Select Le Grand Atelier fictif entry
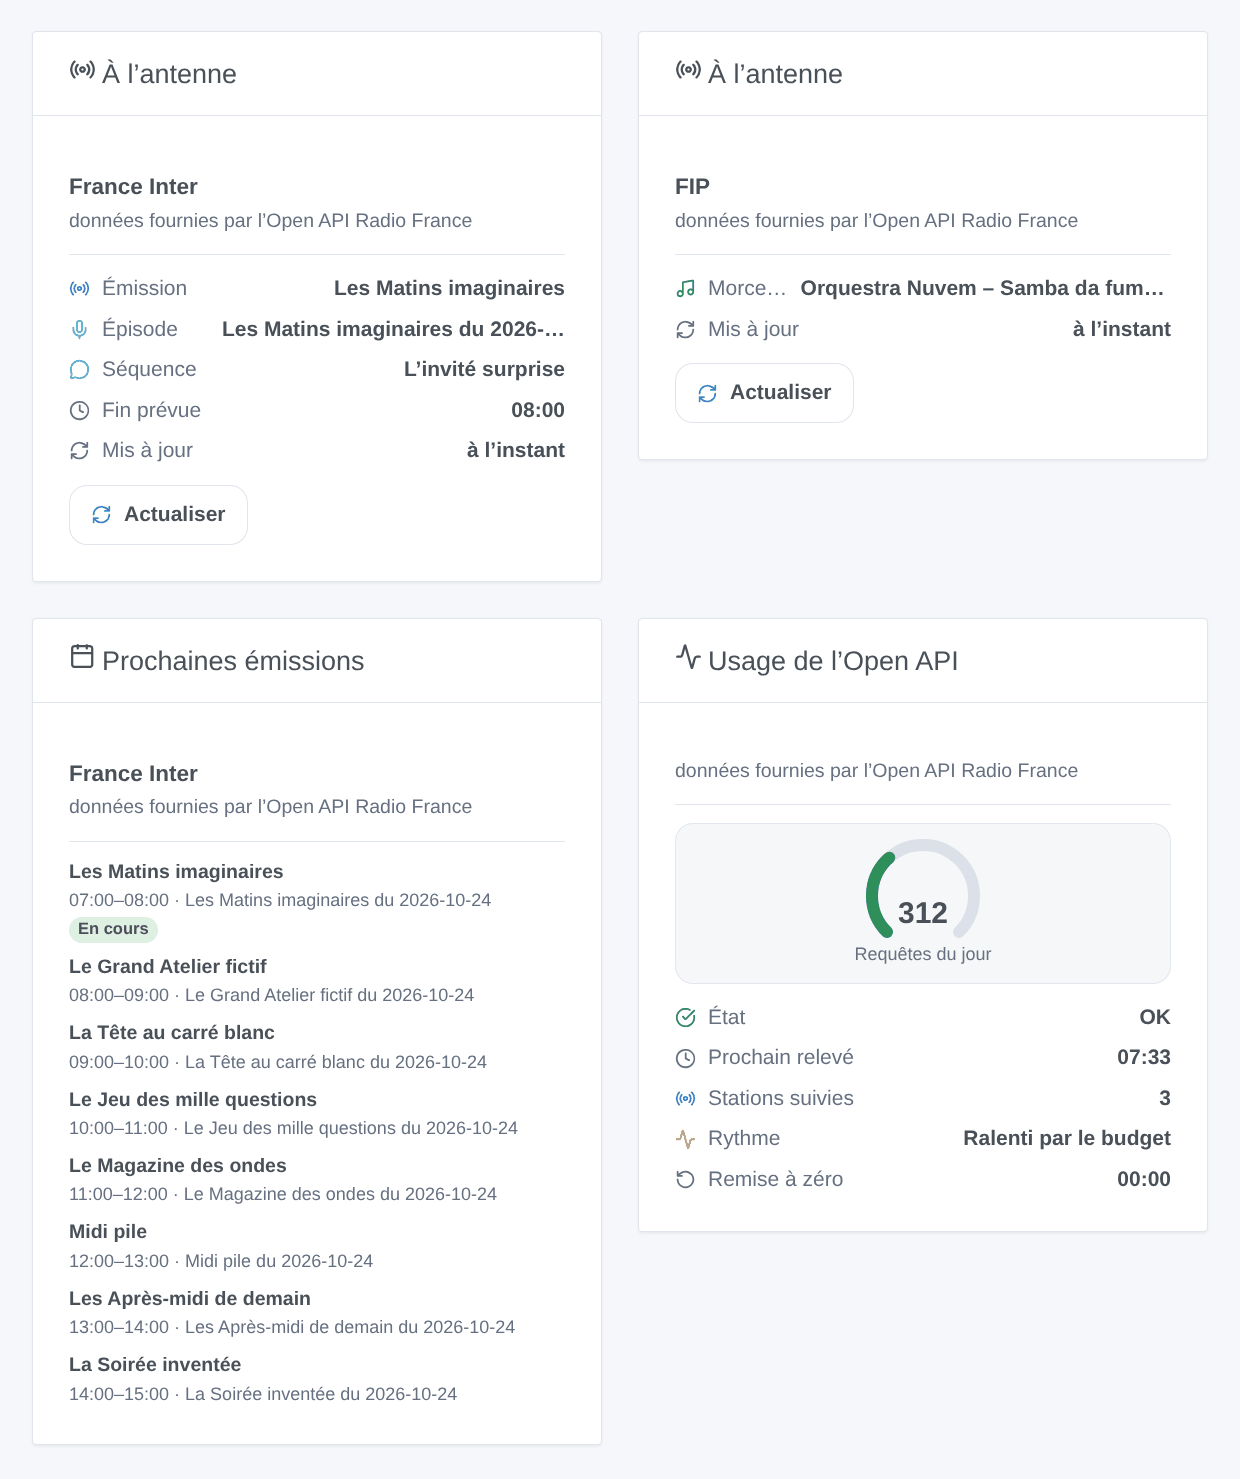 [x=317, y=980]
